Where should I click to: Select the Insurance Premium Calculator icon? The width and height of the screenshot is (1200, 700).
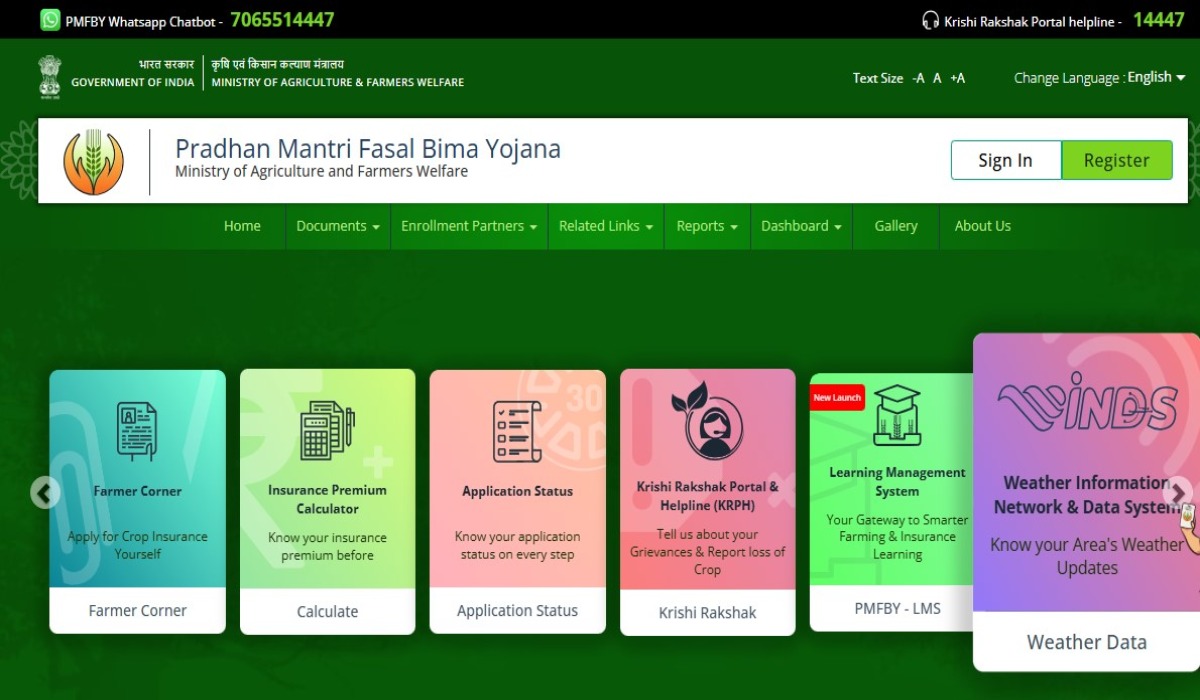(327, 428)
